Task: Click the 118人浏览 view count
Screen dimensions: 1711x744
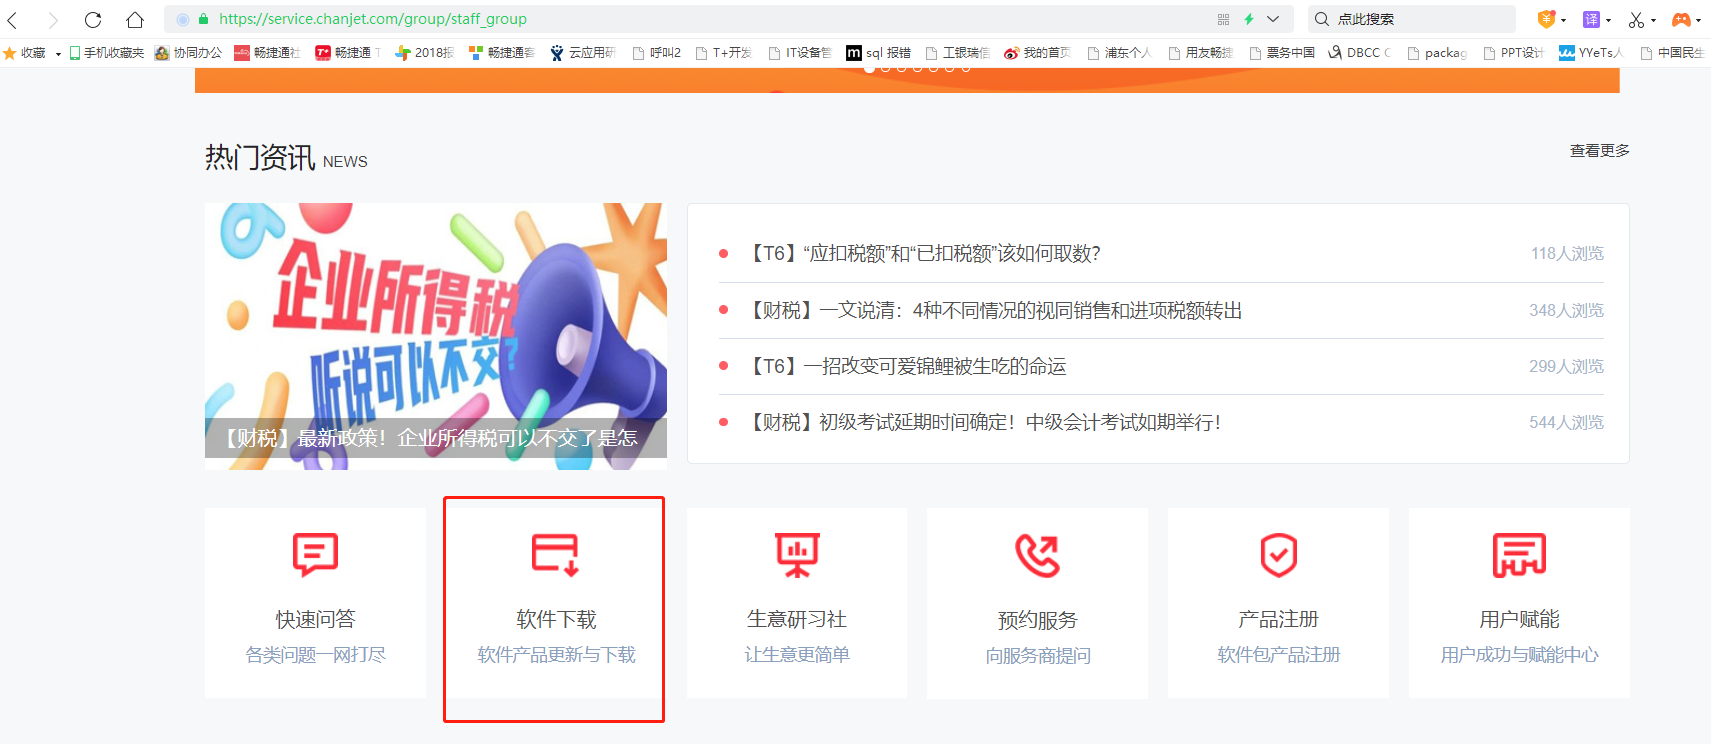Action: pyautogui.click(x=1567, y=254)
